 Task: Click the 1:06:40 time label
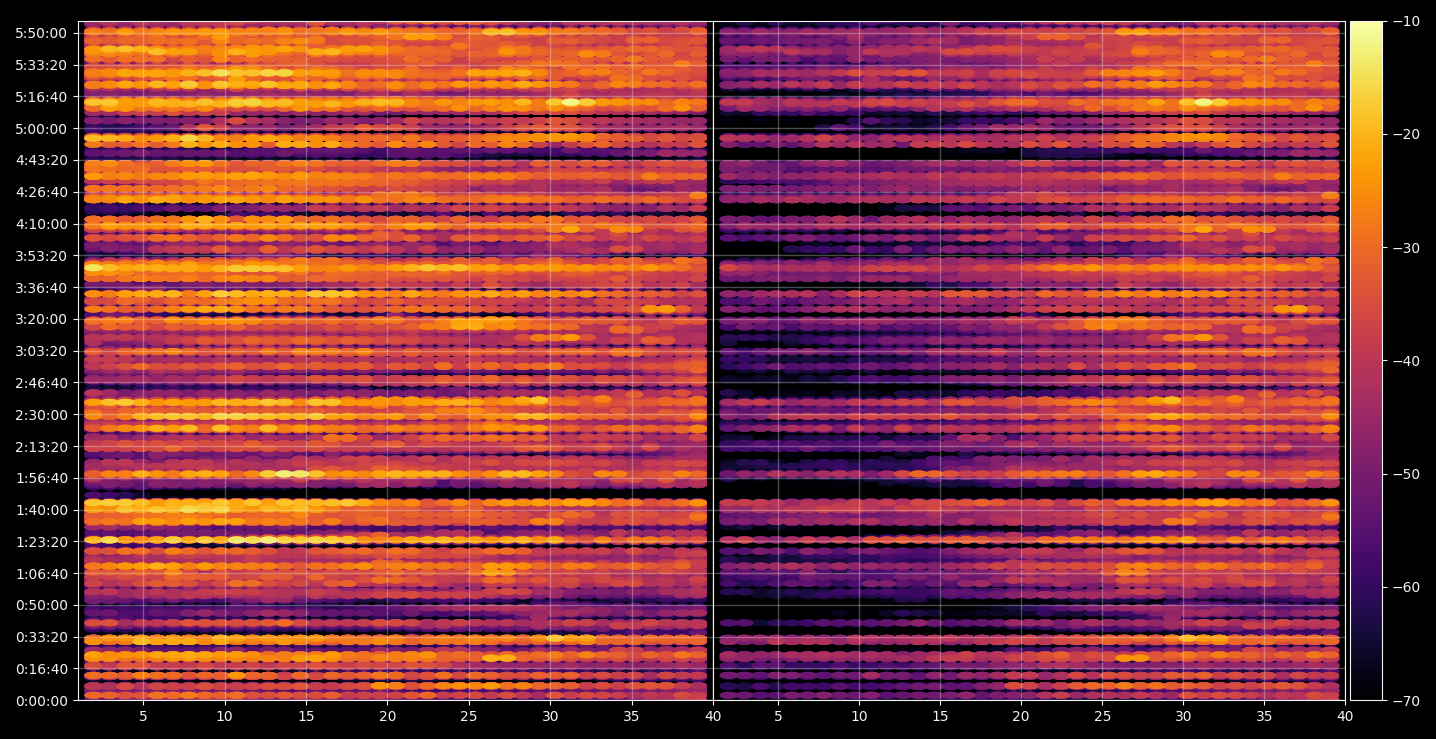pos(41,573)
